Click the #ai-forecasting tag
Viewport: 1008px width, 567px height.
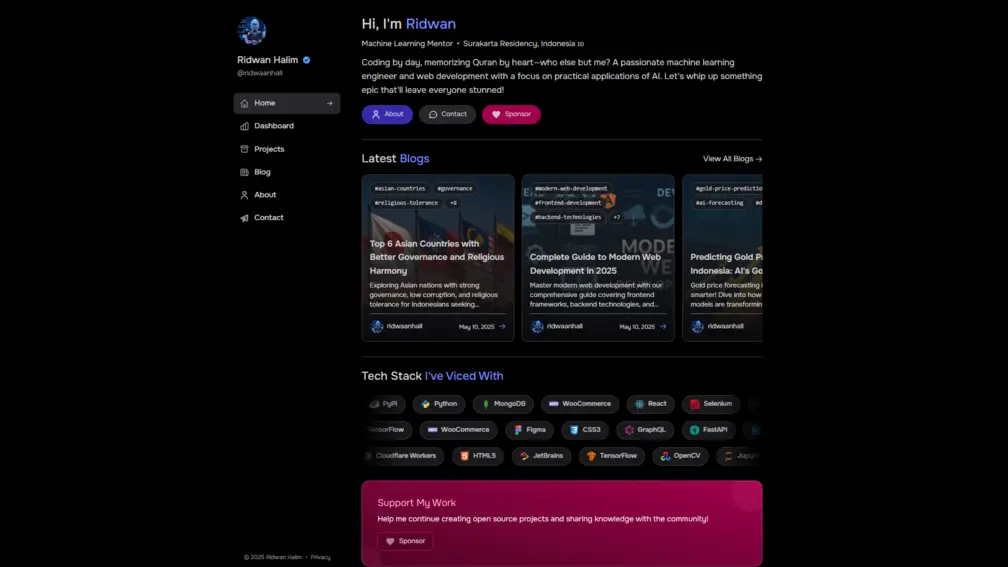(719, 202)
